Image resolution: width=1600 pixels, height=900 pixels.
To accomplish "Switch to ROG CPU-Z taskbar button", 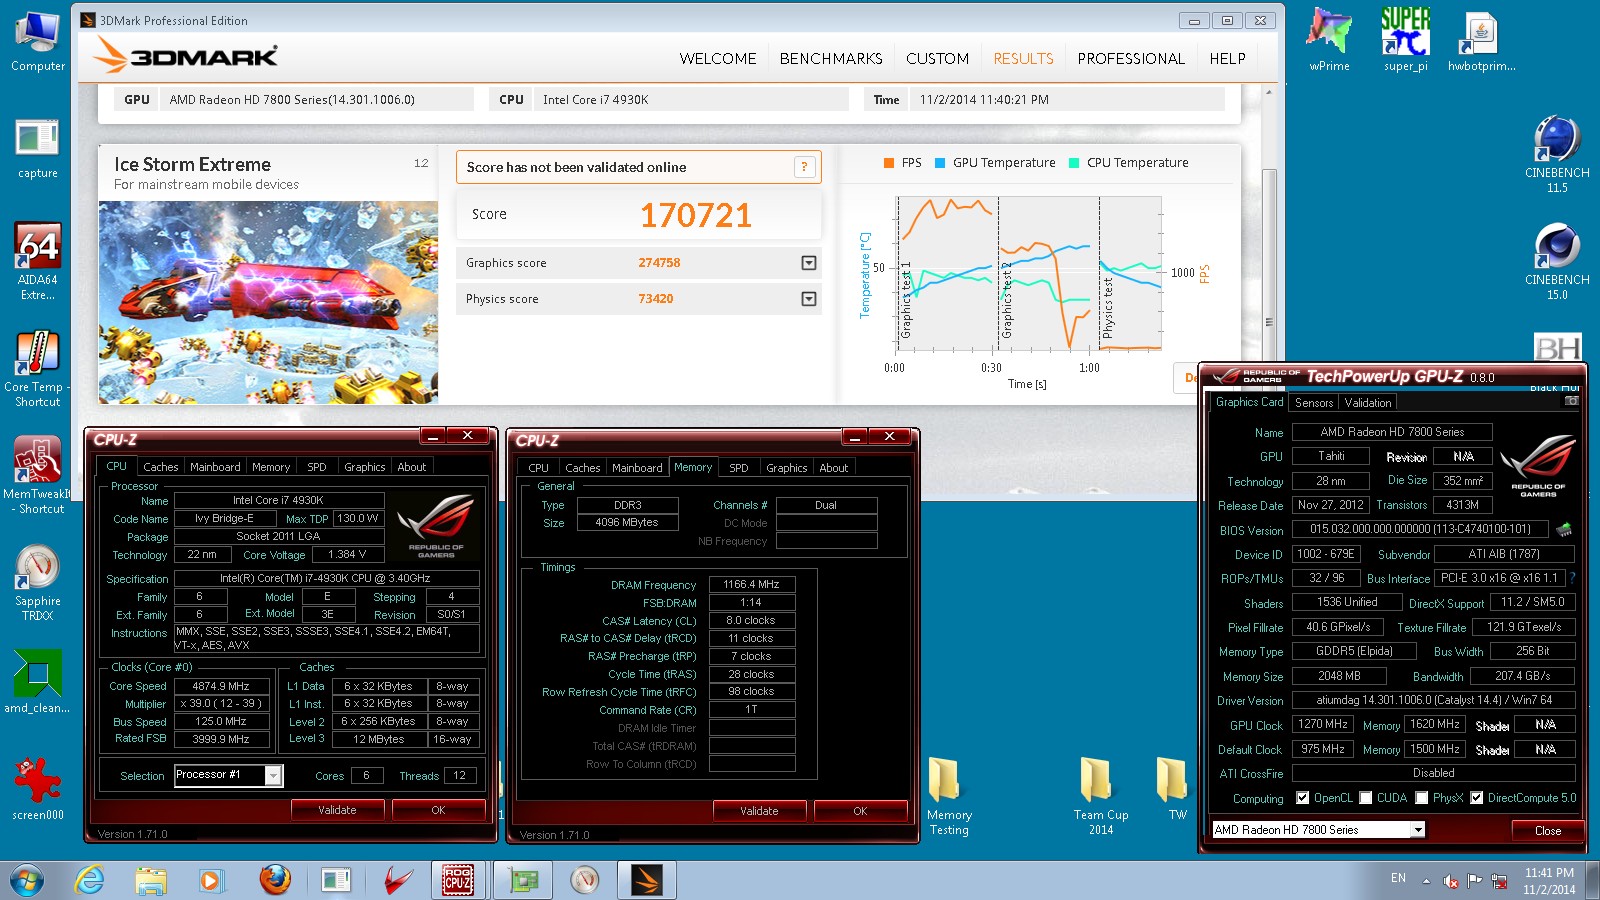I will (458, 881).
